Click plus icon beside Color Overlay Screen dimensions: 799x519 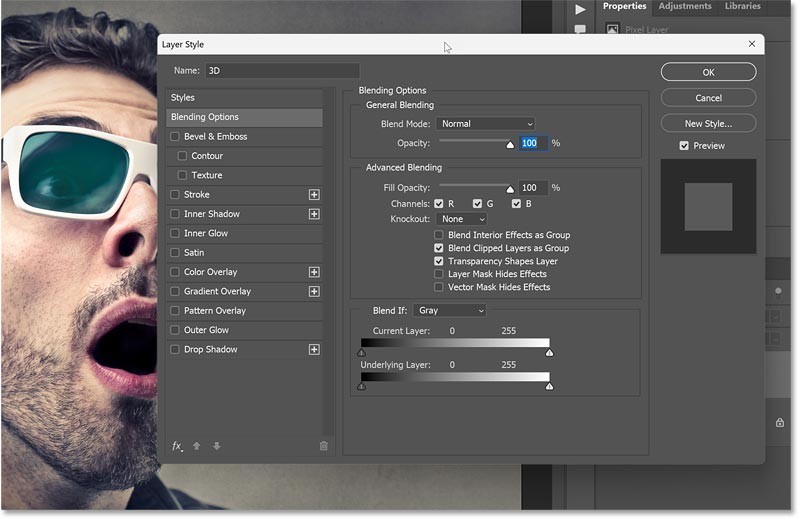pyautogui.click(x=314, y=272)
